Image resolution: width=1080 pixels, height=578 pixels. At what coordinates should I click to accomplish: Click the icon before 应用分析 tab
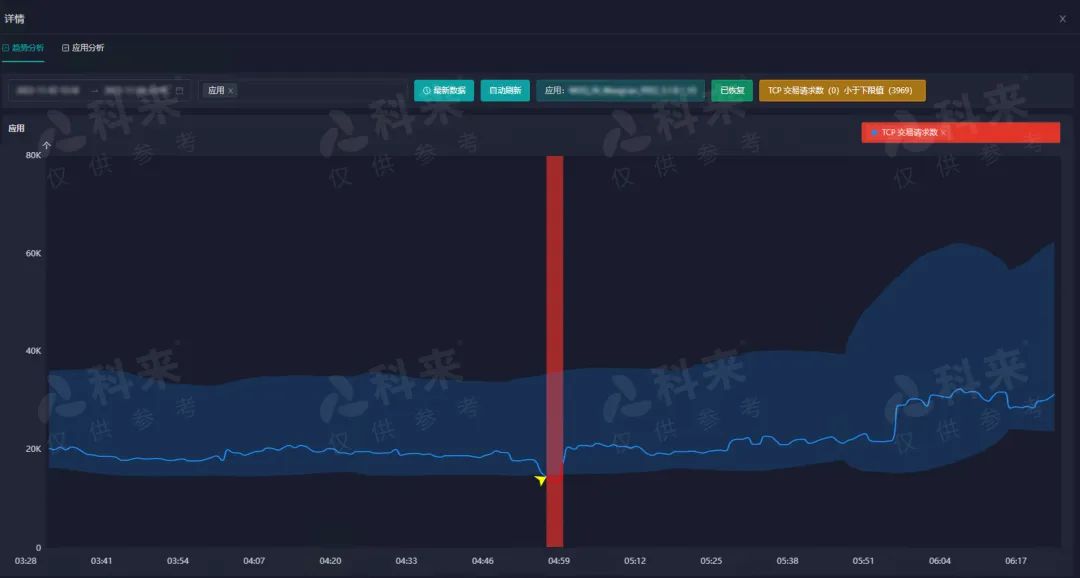(x=65, y=48)
